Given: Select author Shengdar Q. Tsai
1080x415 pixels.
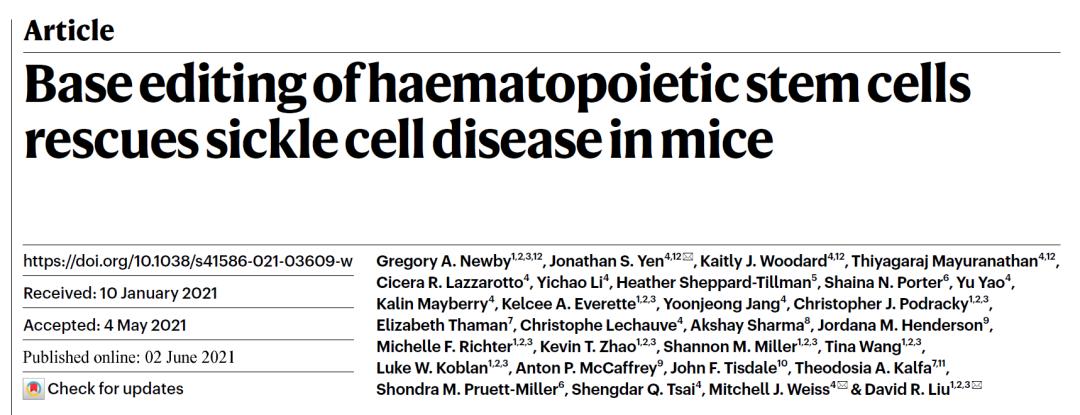Looking at the screenshot, I should [640, 389].
